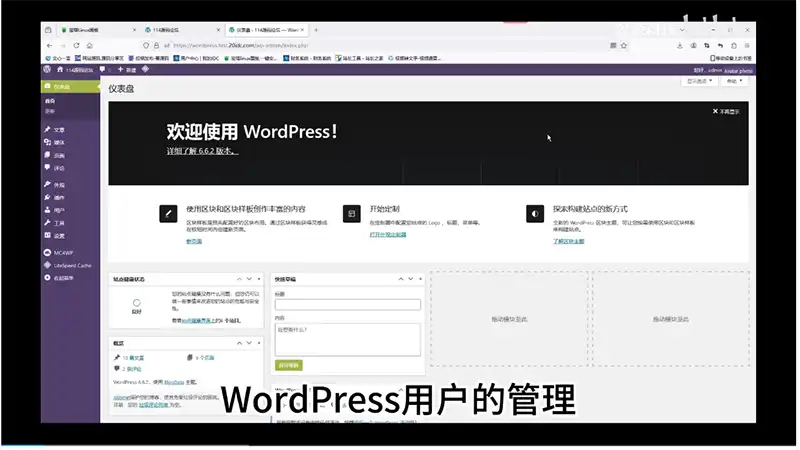Open the Posts (文章) menu in sidebar
Screen dimensions: 800x450
(x=58, y=130)
